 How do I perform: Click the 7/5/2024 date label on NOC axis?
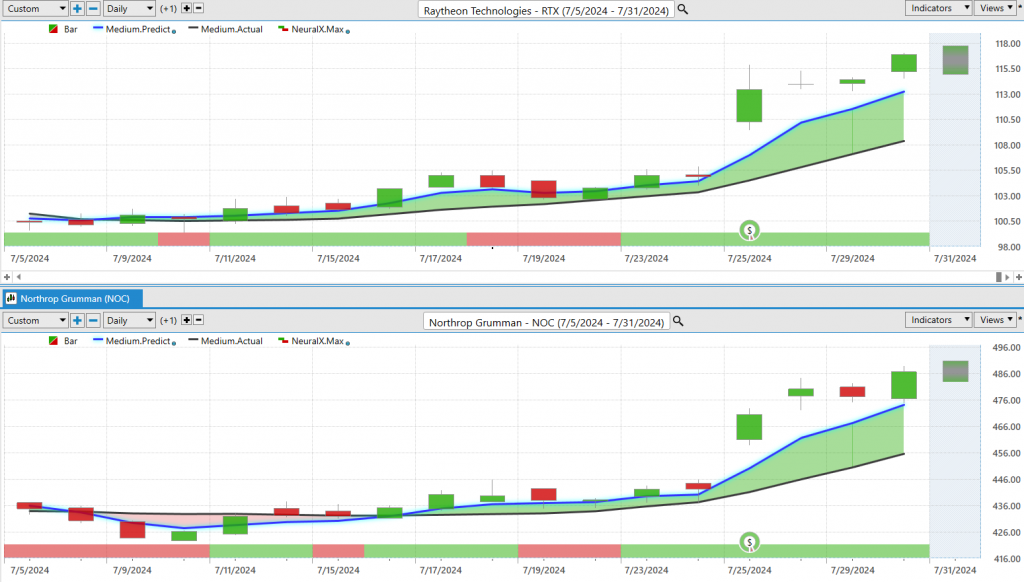click(x=29, y=570)
